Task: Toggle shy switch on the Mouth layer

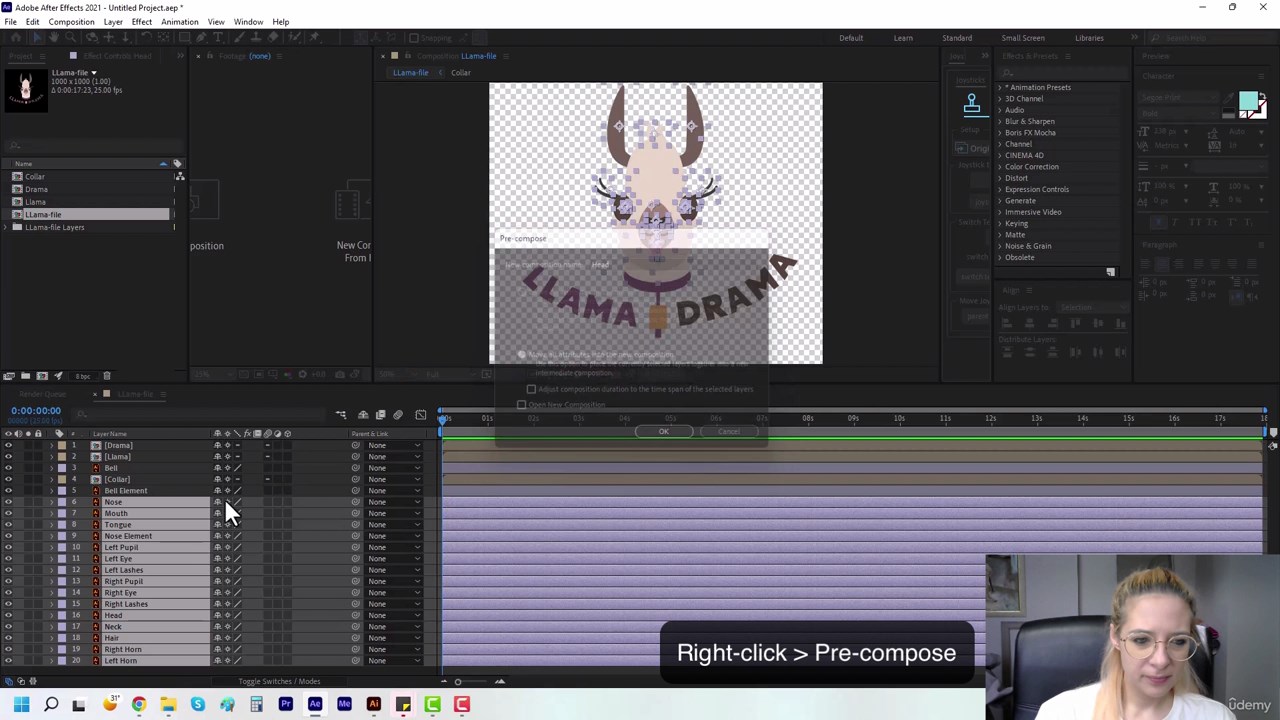Action: (217, 513)
